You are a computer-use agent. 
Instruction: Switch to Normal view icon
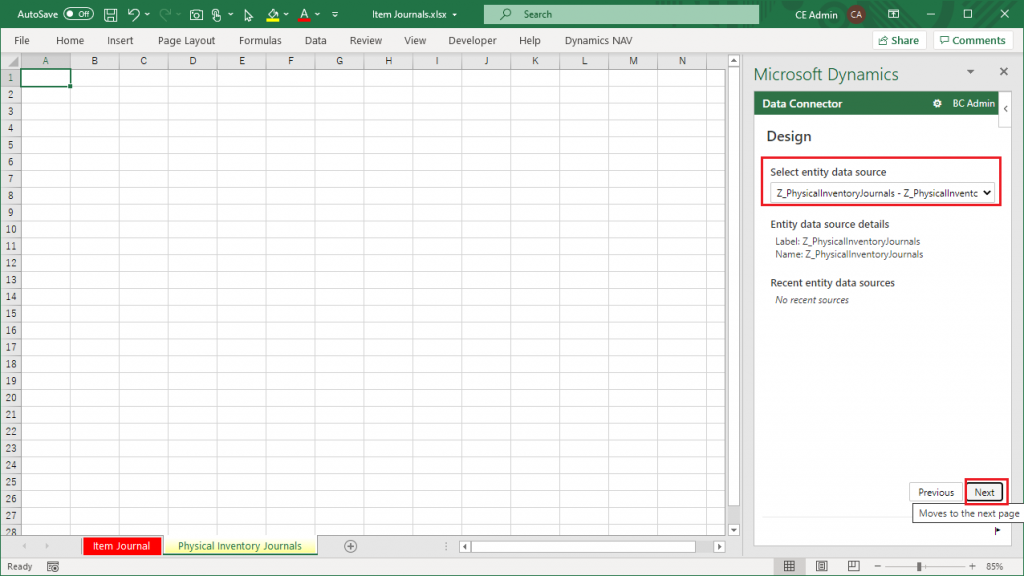tap(790, 566)
